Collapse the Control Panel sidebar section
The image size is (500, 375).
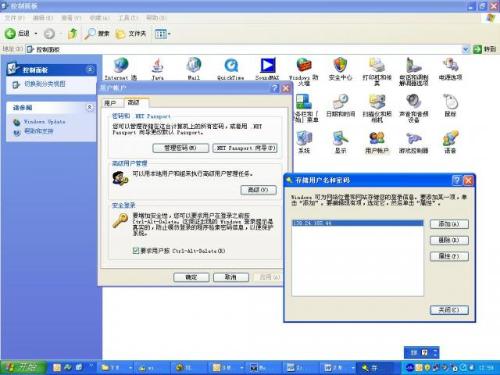[x=90, y=69]
